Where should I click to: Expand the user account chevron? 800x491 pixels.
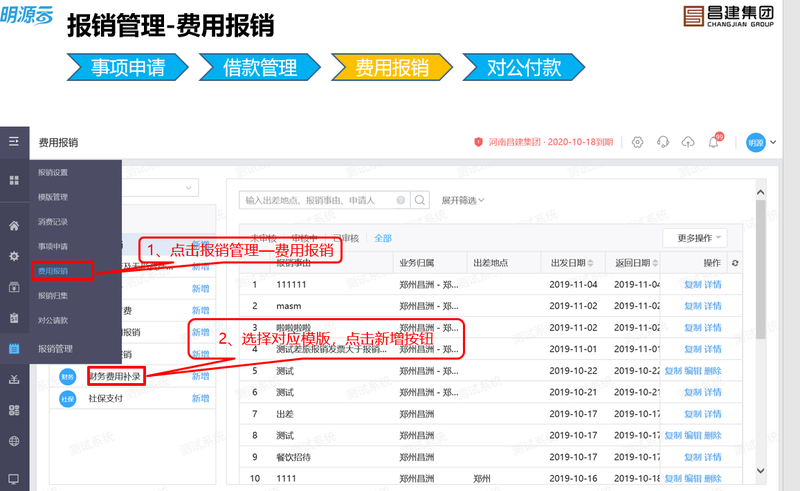(x=773, y=142)
